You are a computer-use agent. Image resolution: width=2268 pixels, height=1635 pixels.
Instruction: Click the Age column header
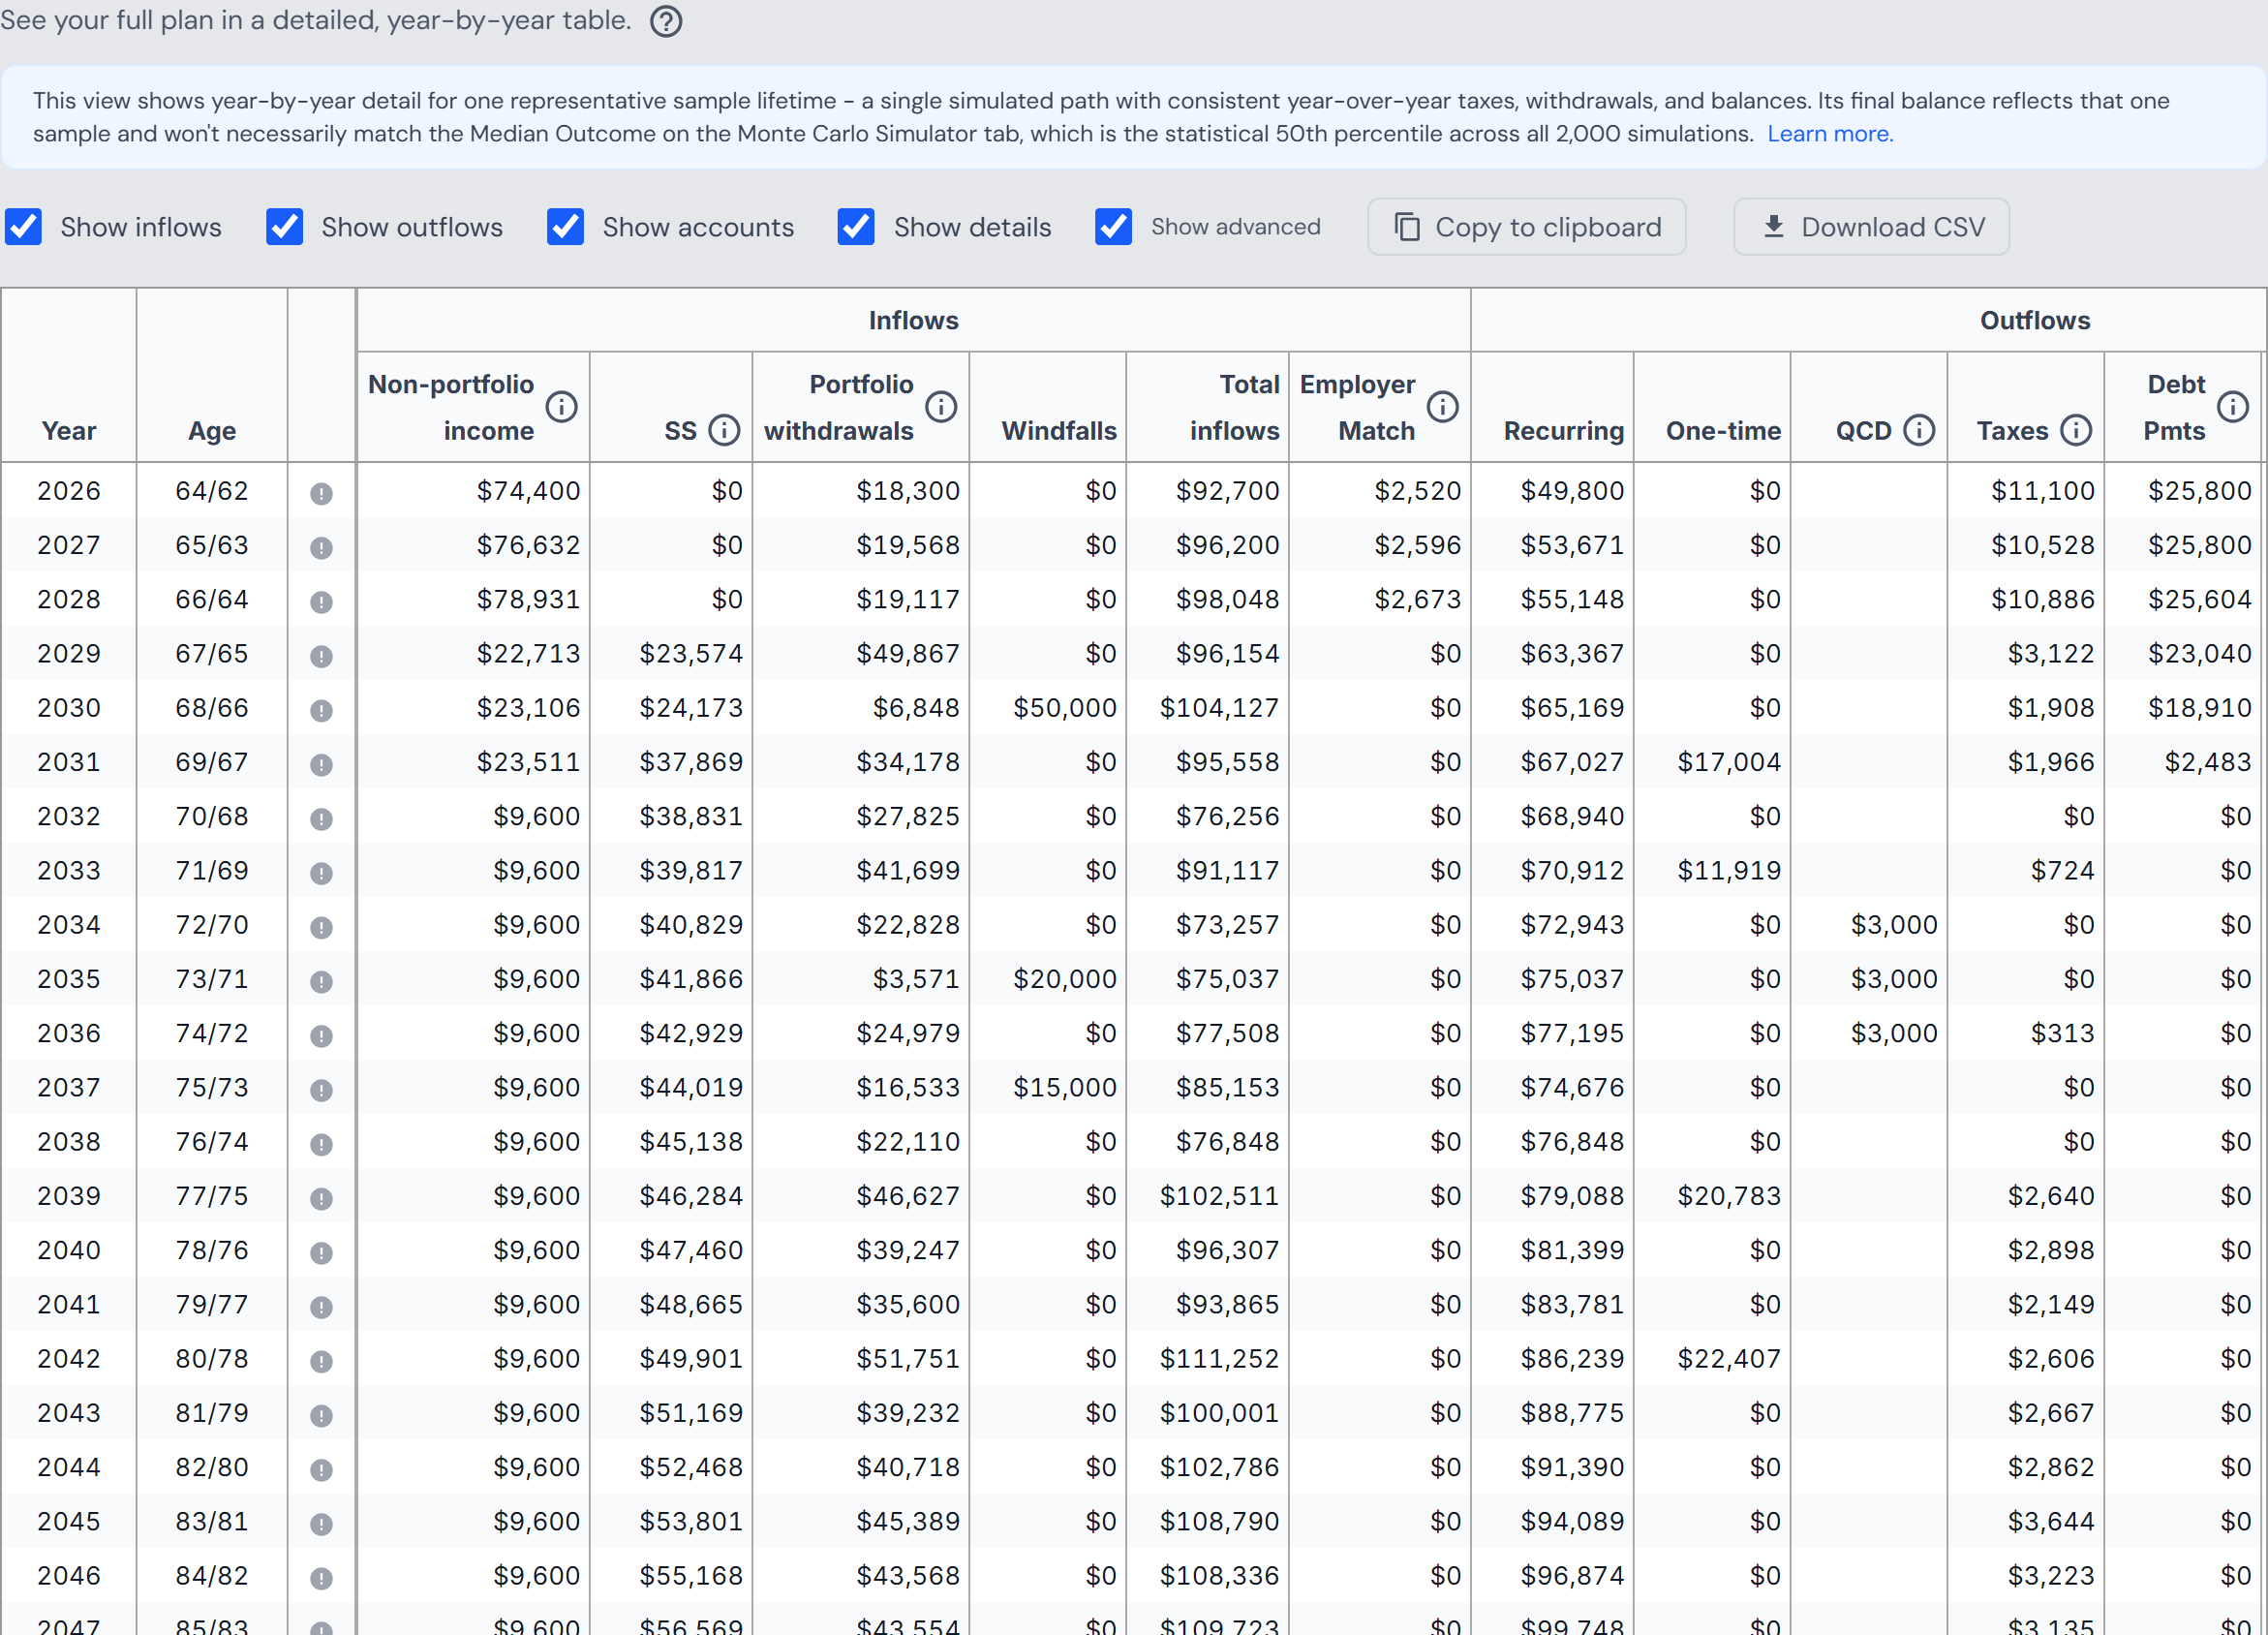click(x=212, y=431)
